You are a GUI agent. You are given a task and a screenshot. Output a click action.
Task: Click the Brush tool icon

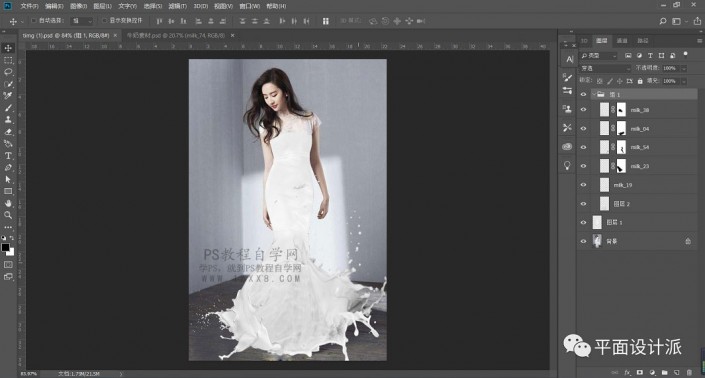(x=8, y=108)
